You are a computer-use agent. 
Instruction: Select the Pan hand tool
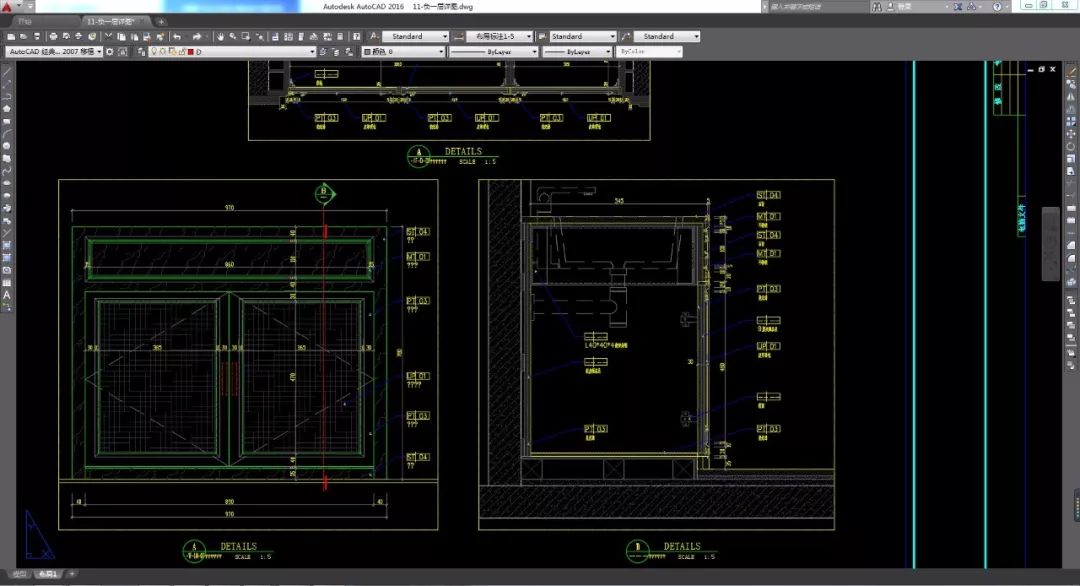click(218, 36)
